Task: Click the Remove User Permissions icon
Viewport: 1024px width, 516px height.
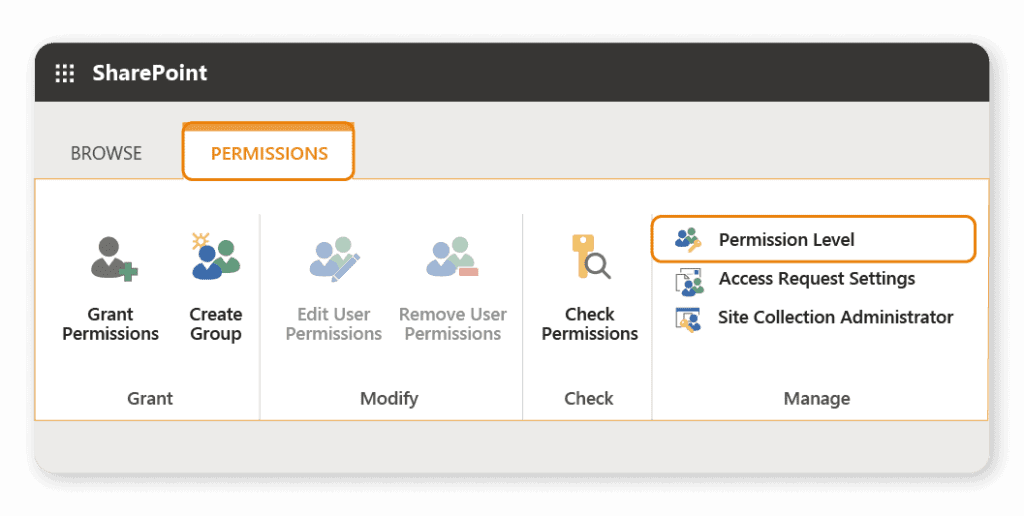Action: point(452,258)
